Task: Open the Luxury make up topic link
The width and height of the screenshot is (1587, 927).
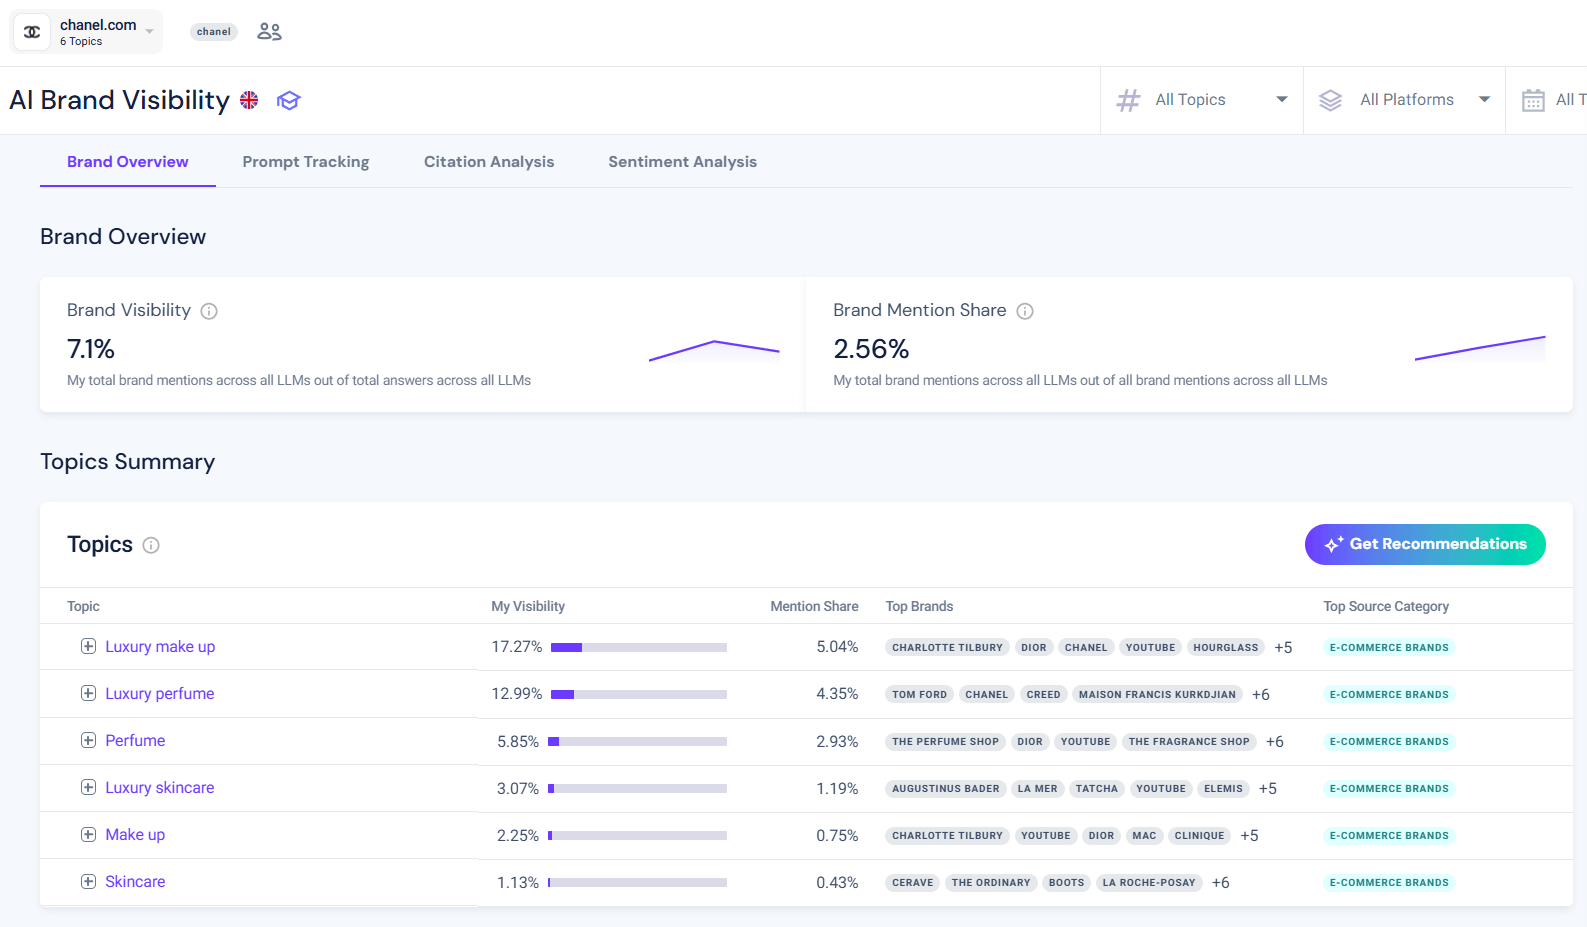Action: pyautogui.click(x=160, y=647)
